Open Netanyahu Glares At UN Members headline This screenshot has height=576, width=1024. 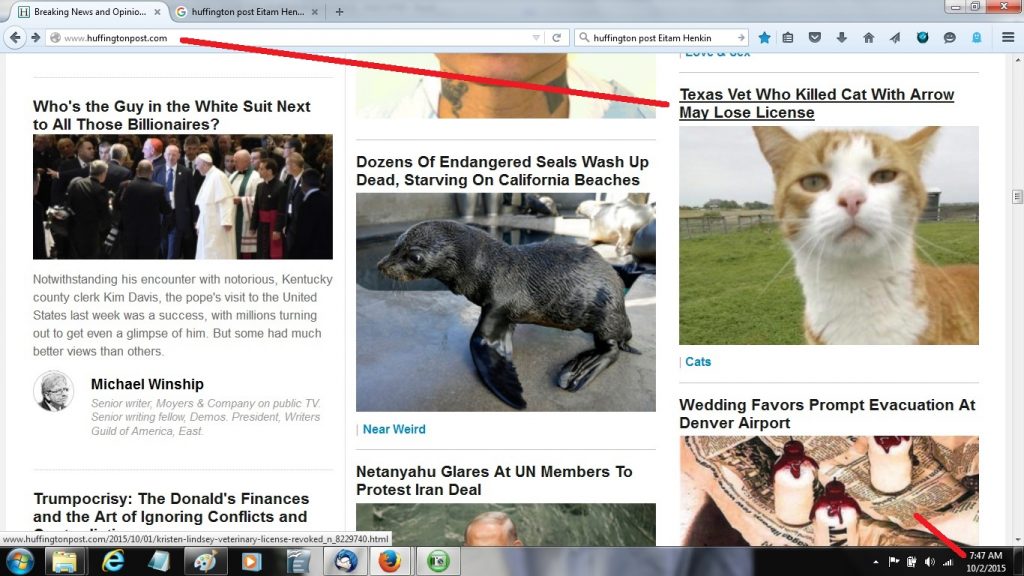pyautogui.click(x=494, y=481)
